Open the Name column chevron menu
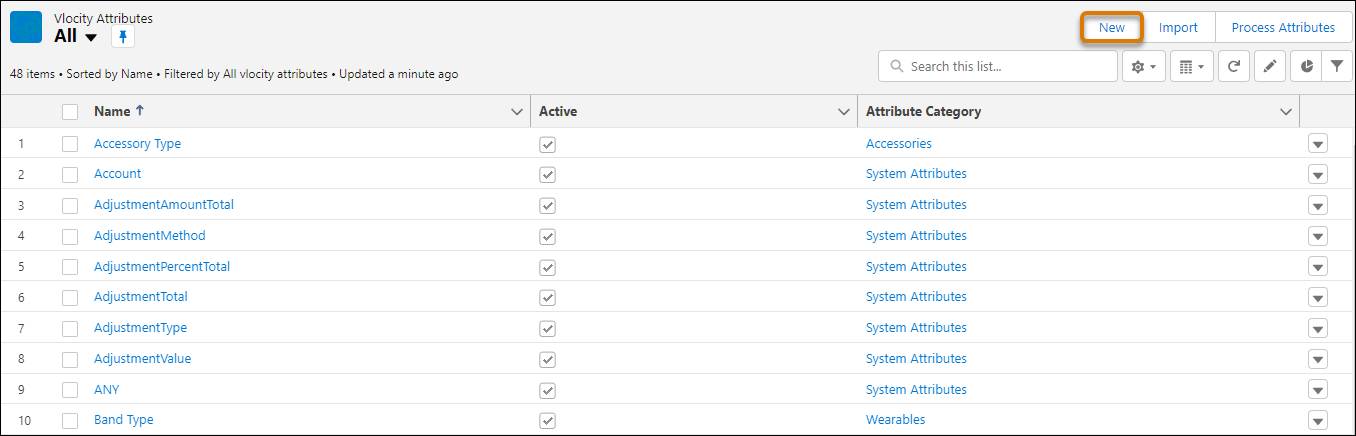This screenshot has width=1356, height=436. point(517,112)
